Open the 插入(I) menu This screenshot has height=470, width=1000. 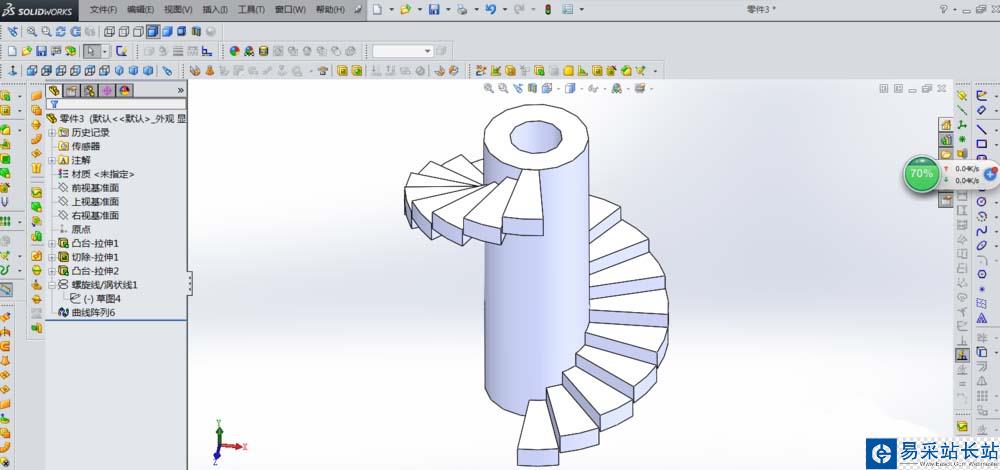215,10
